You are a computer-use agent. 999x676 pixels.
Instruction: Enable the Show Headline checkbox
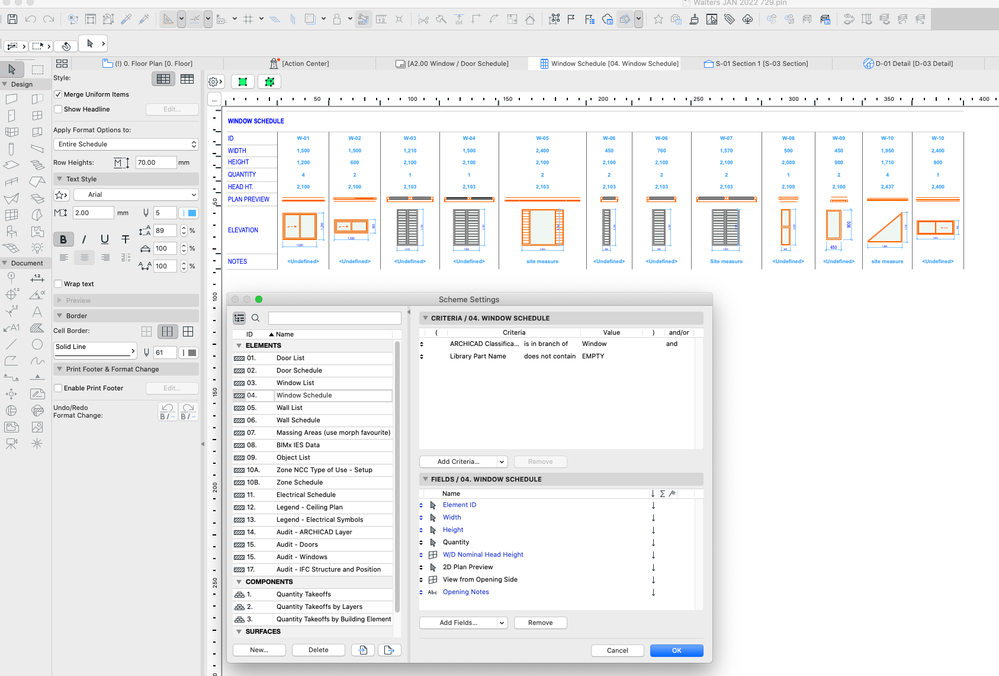pyautogui.click(x=58, y=109)
